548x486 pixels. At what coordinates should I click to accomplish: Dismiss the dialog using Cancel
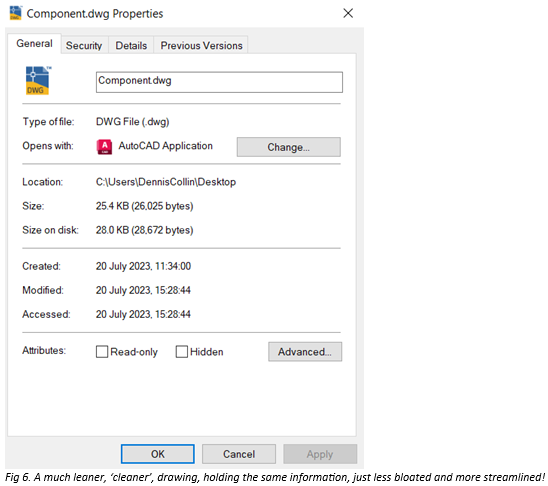point(239,454)
